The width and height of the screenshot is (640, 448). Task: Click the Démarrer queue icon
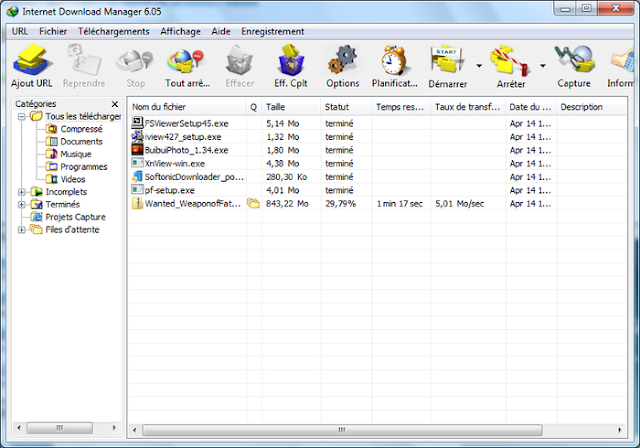tap(447, 60)
